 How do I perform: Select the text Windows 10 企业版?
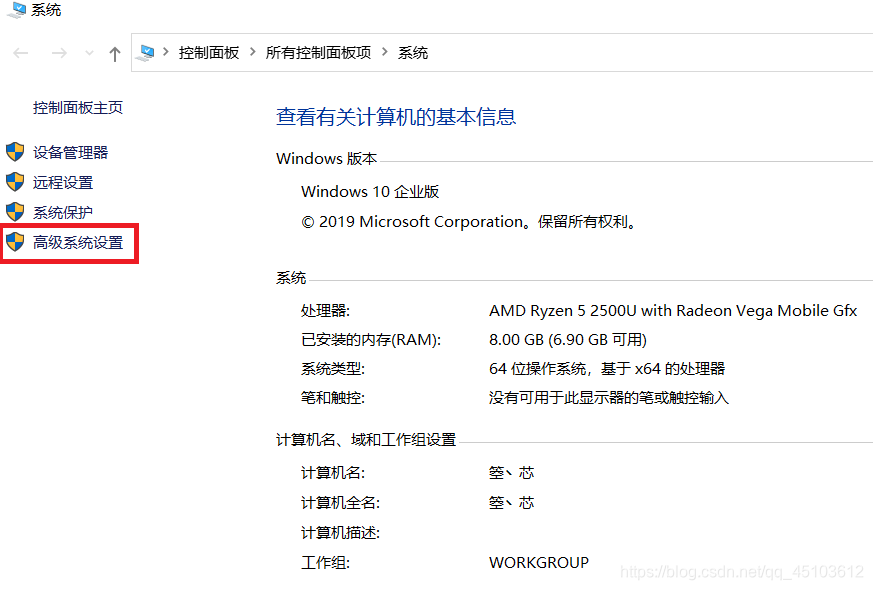pos(370,192)
